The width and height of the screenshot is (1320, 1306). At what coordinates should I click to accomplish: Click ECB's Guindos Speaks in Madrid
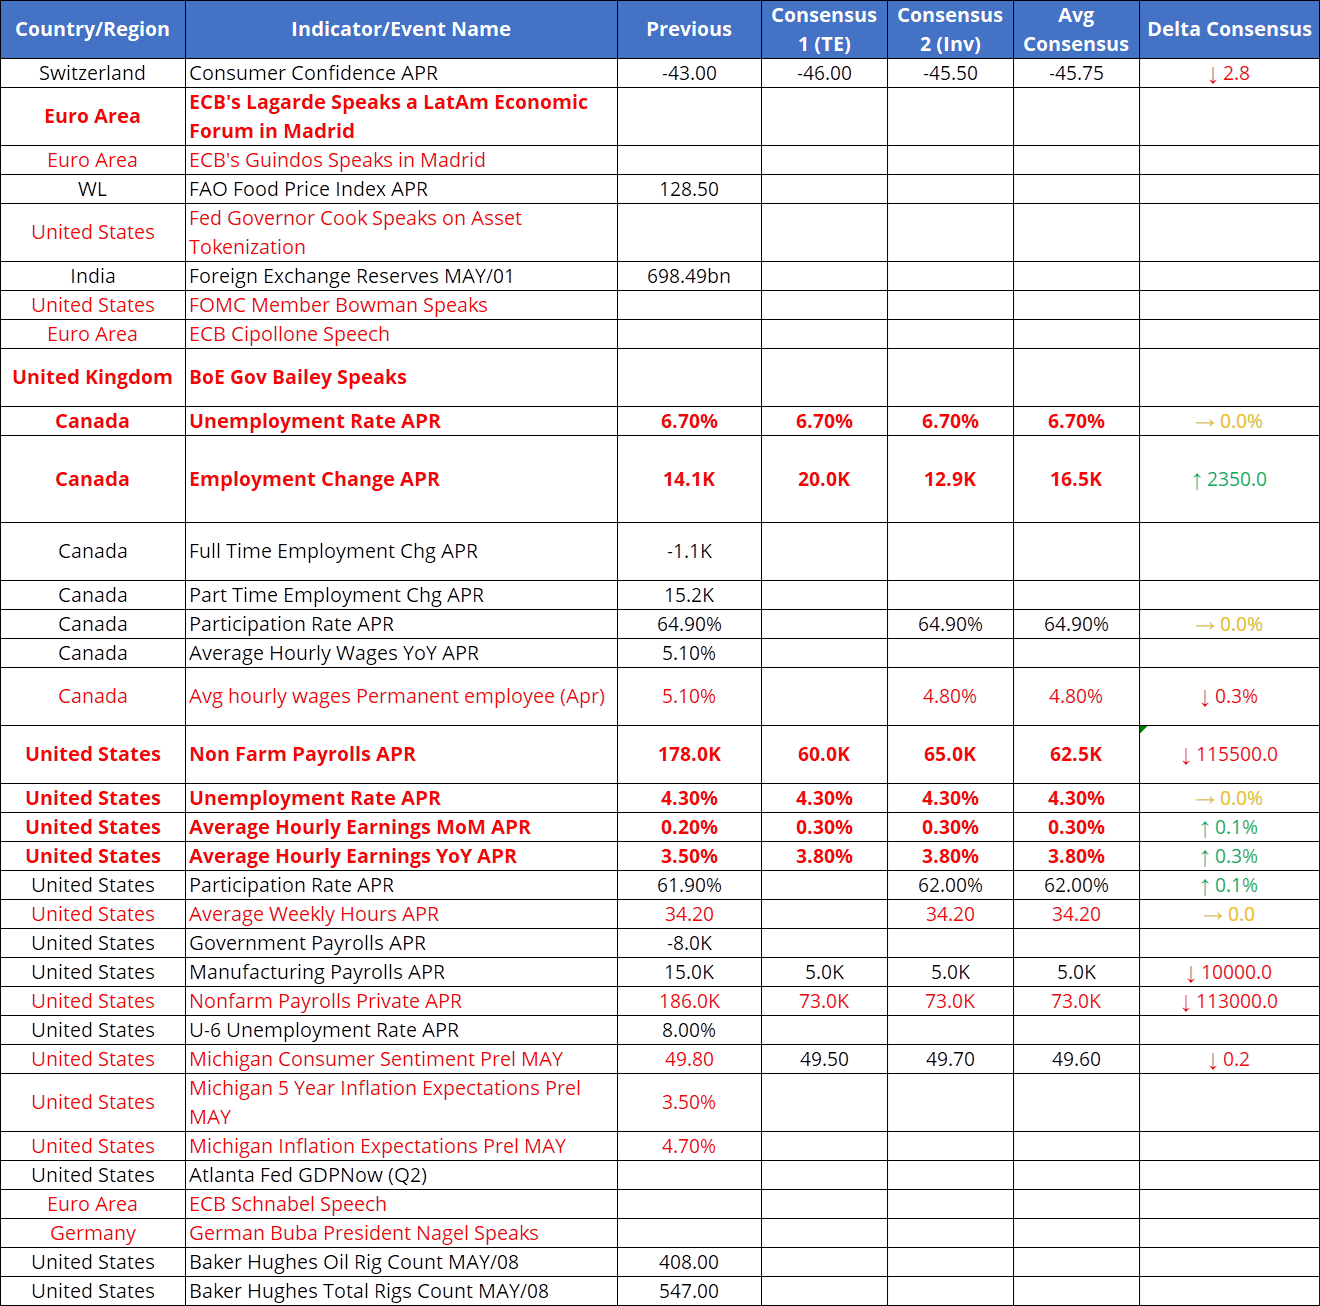pos(401,160)
